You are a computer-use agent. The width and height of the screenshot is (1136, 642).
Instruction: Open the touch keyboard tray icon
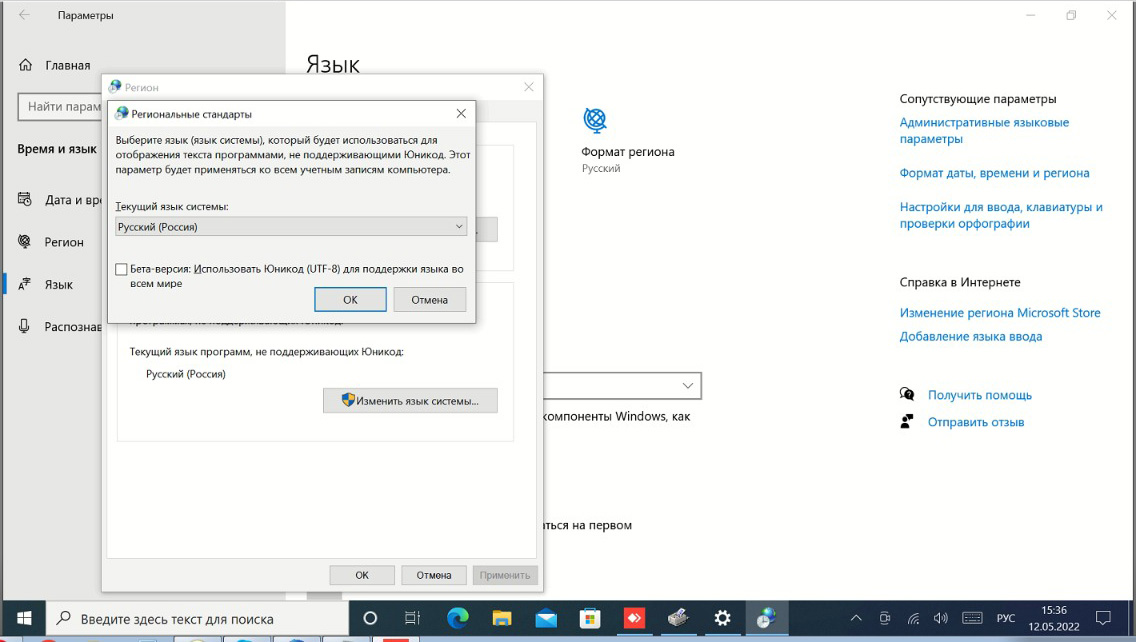click(972, 618)
